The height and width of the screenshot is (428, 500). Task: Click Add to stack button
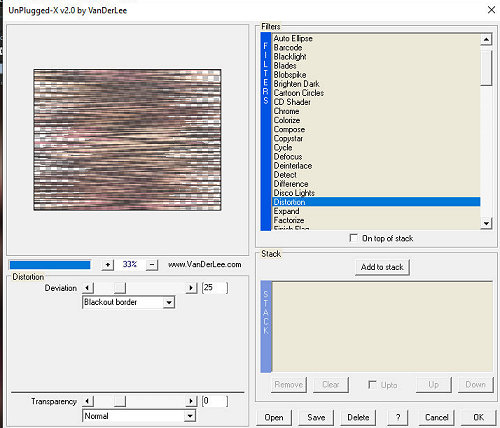coord(382,267)
